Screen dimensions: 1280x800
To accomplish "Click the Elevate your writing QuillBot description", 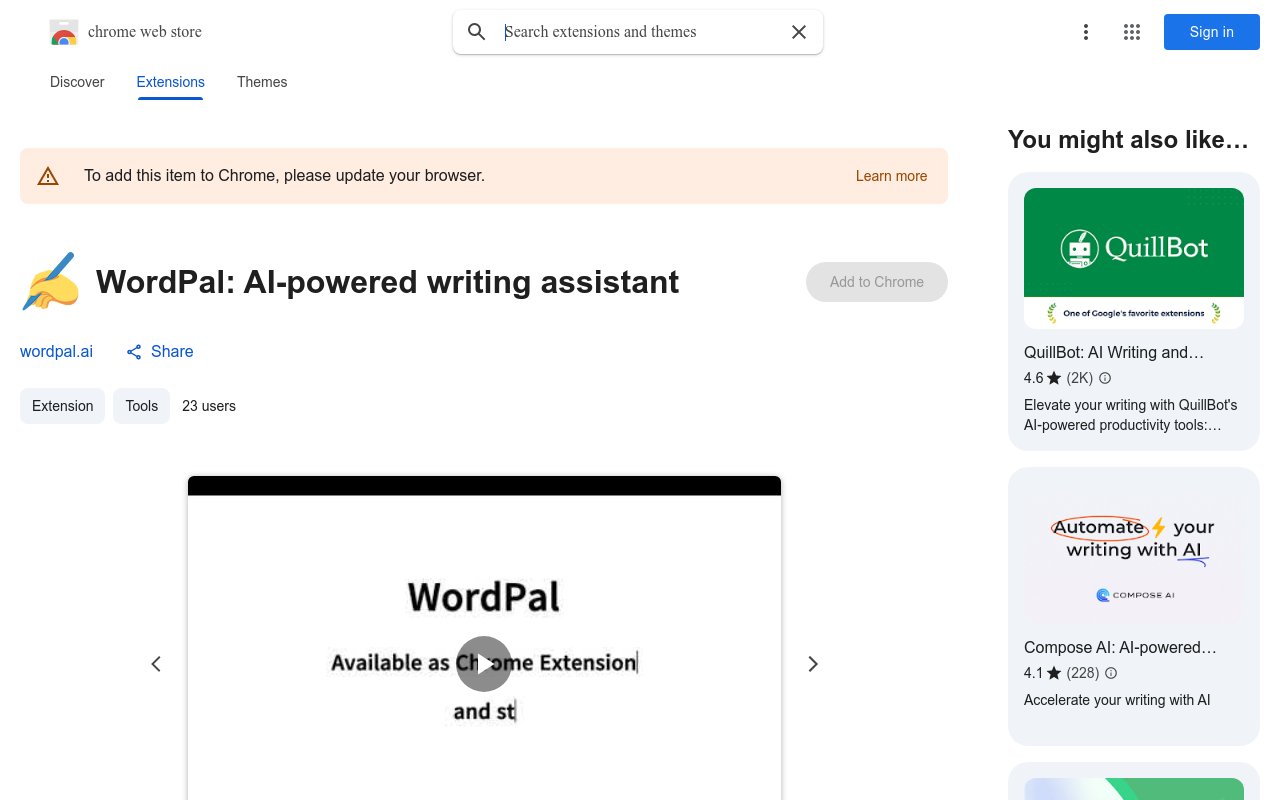I will (x=1131, y=415).
